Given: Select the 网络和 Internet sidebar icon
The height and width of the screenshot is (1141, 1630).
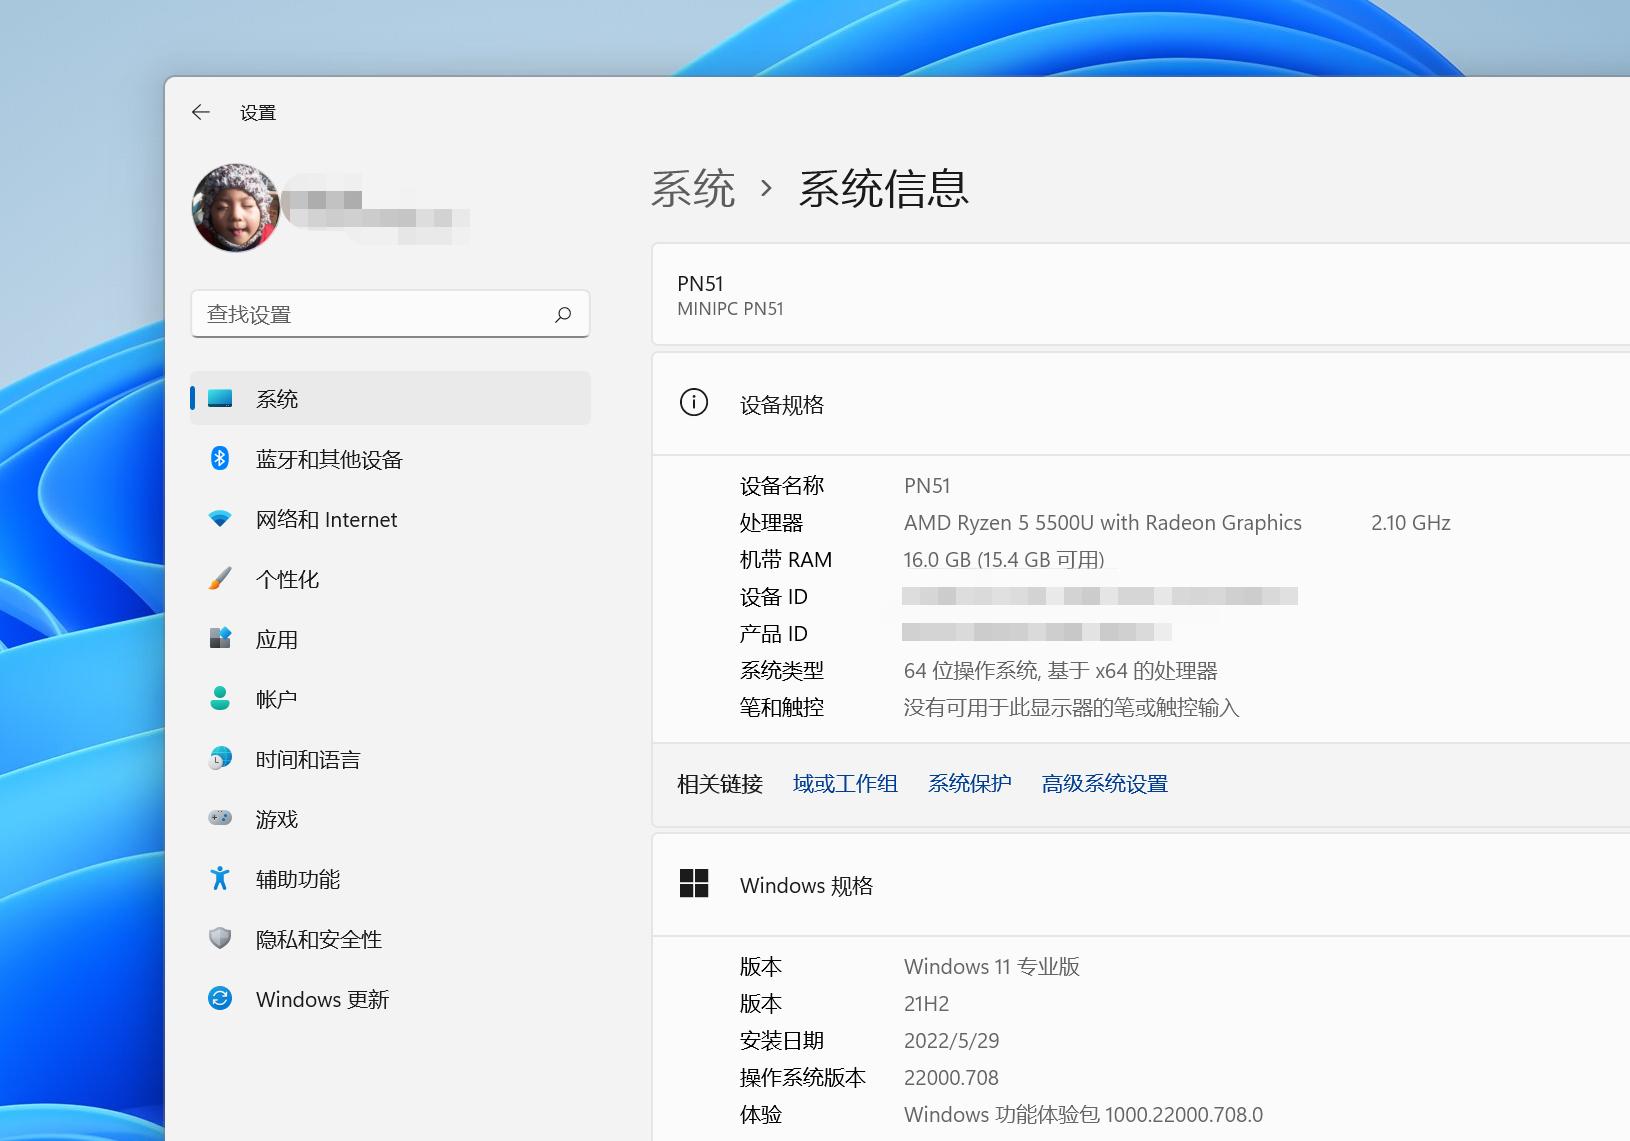Looking at the screenshot, I should [221, 519].
